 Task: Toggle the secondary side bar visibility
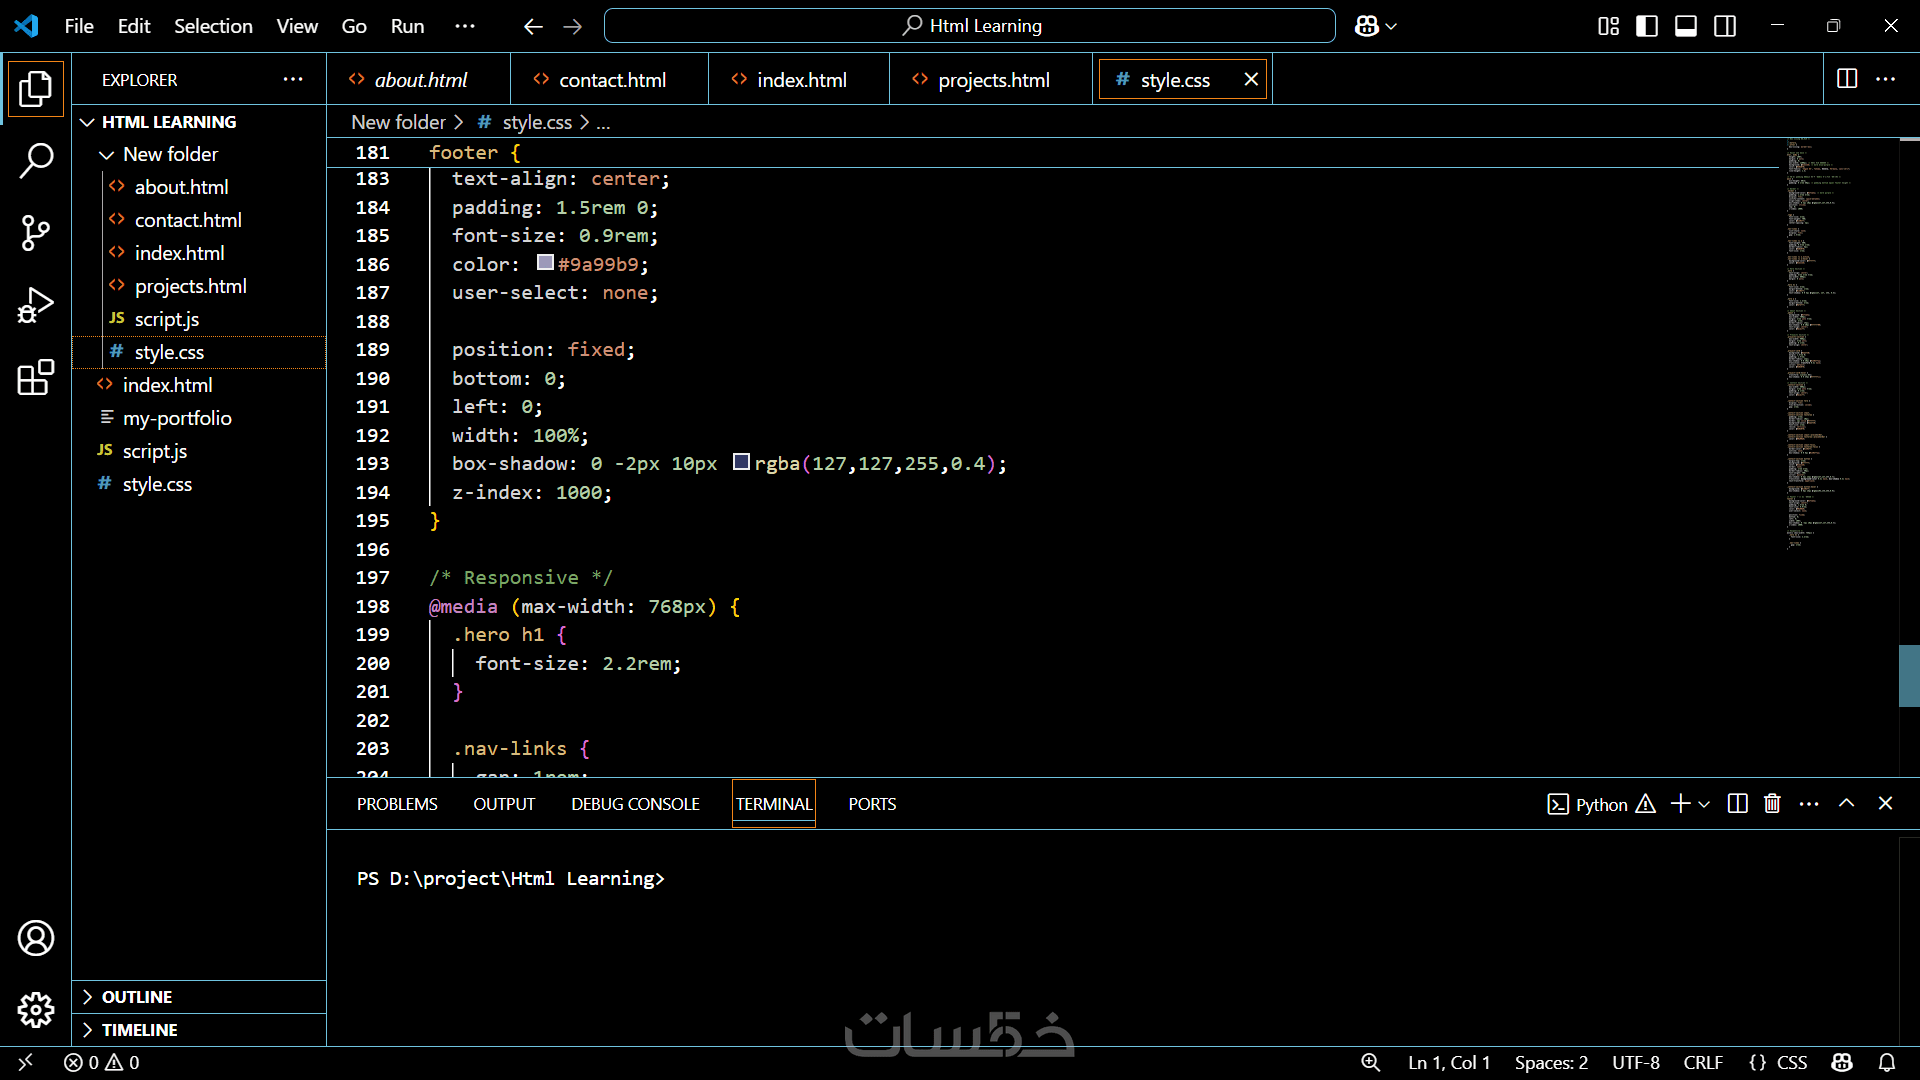pos(1725,26)
